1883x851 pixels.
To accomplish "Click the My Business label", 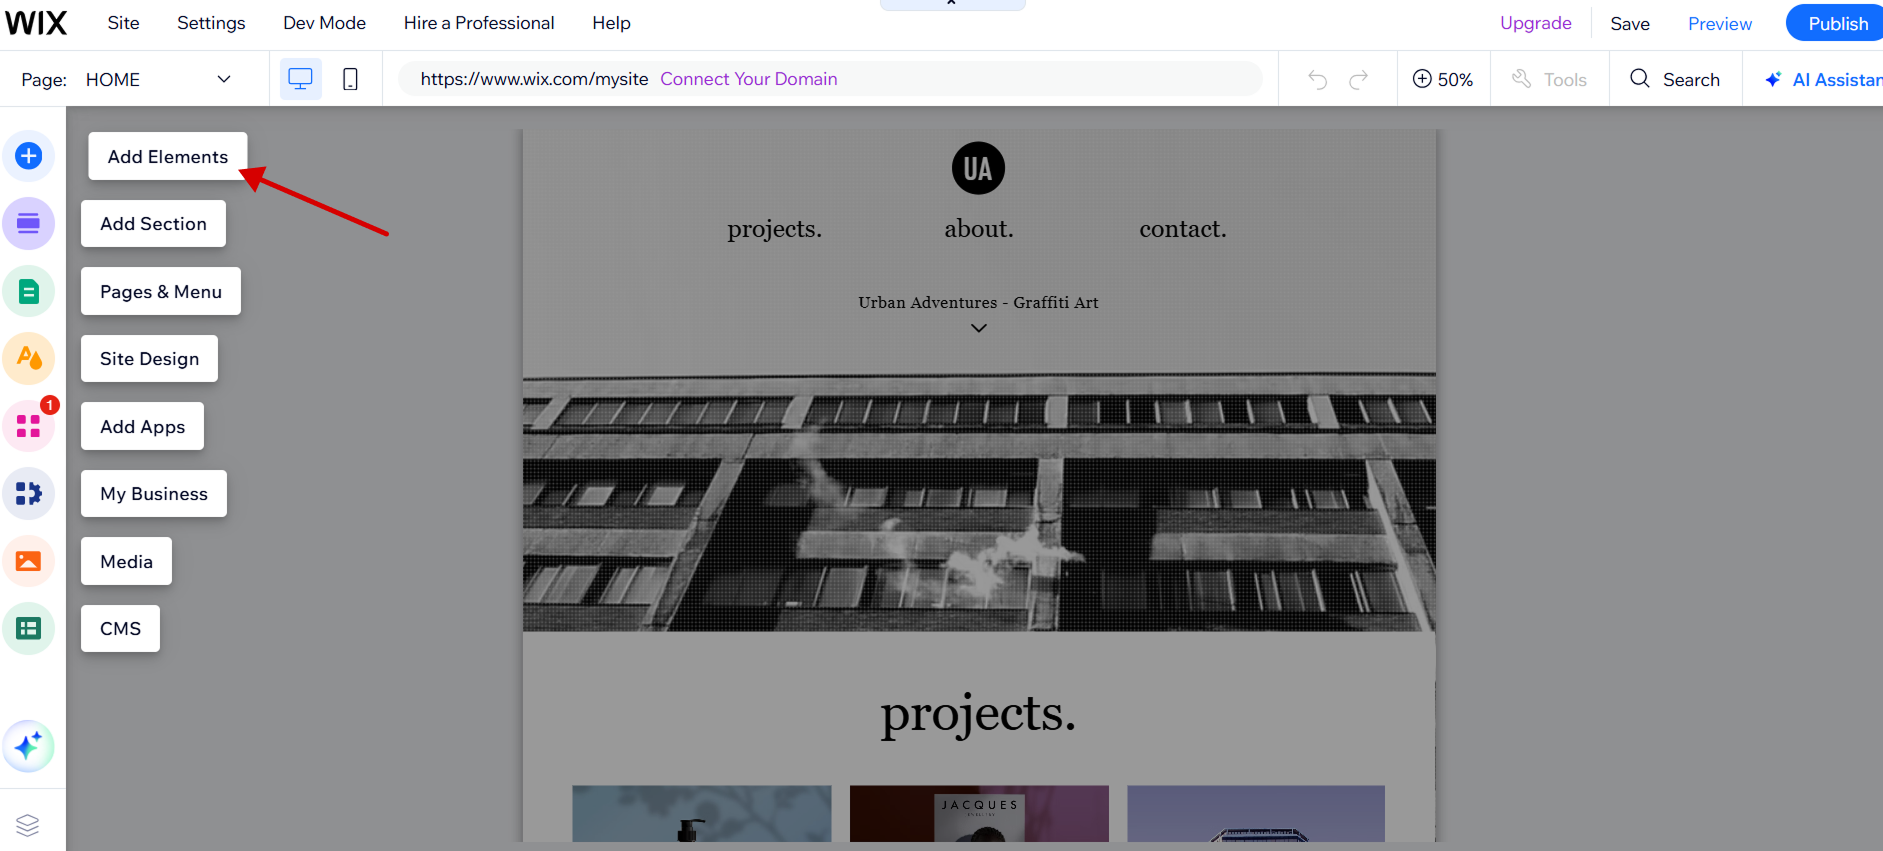I will (154, 493).
